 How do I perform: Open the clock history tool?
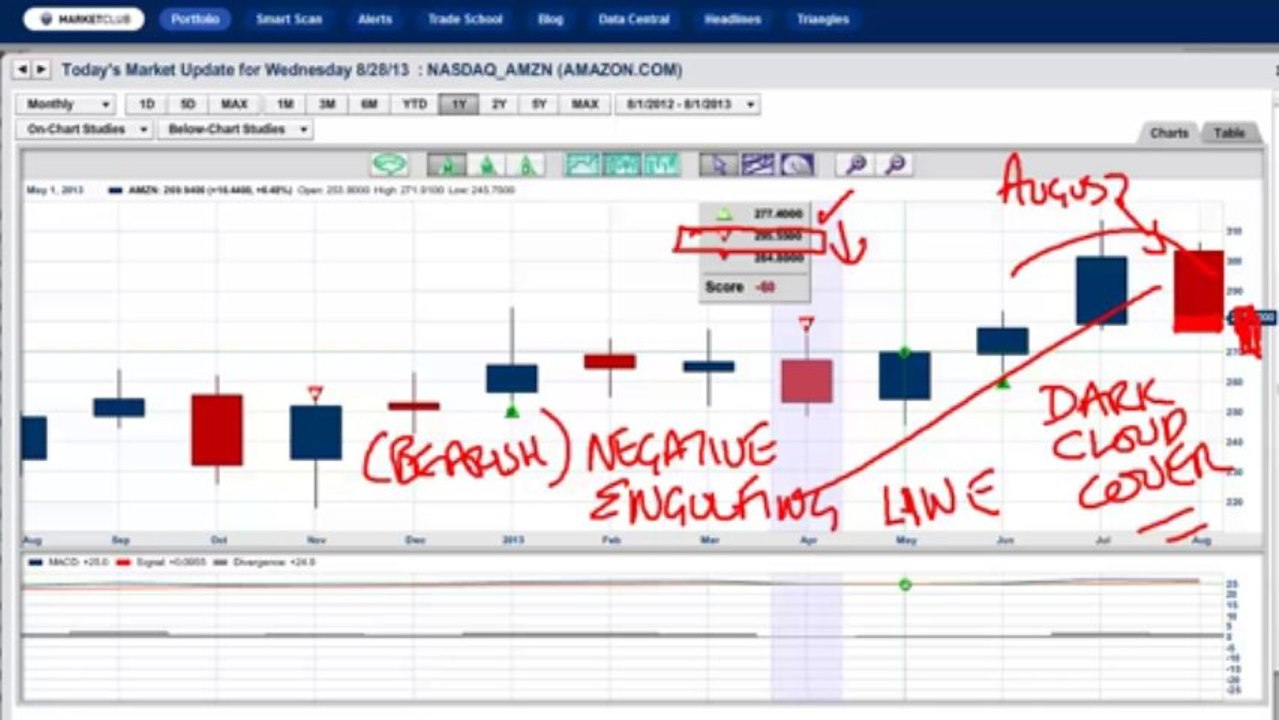pyautogui.click(x=796, y=165)
